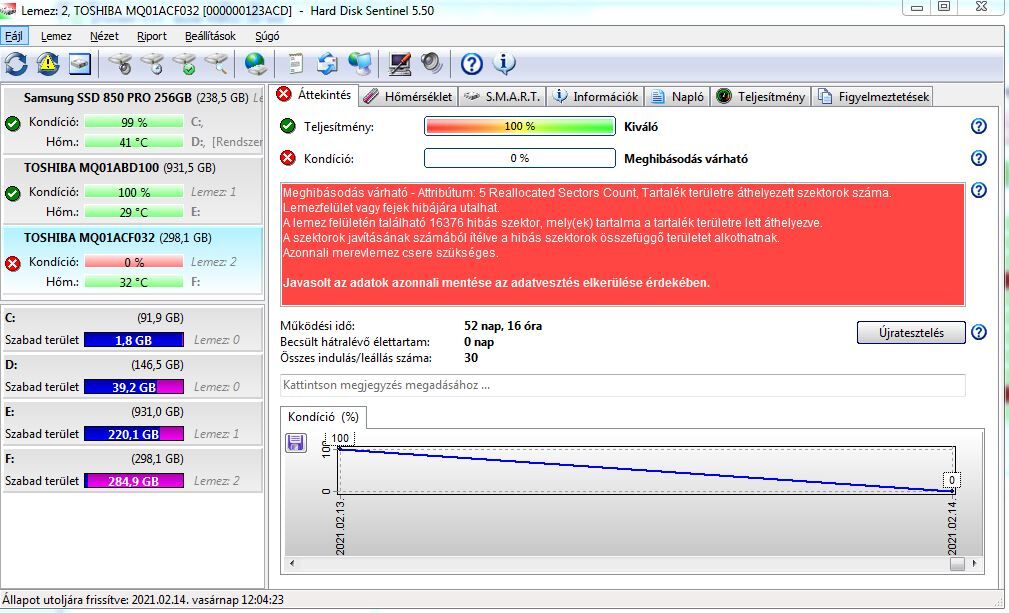Viewport: 1009px width, 613px height.
Task: Open surface test with the disk magnifier icon
Action: click(x=217, y=64)
